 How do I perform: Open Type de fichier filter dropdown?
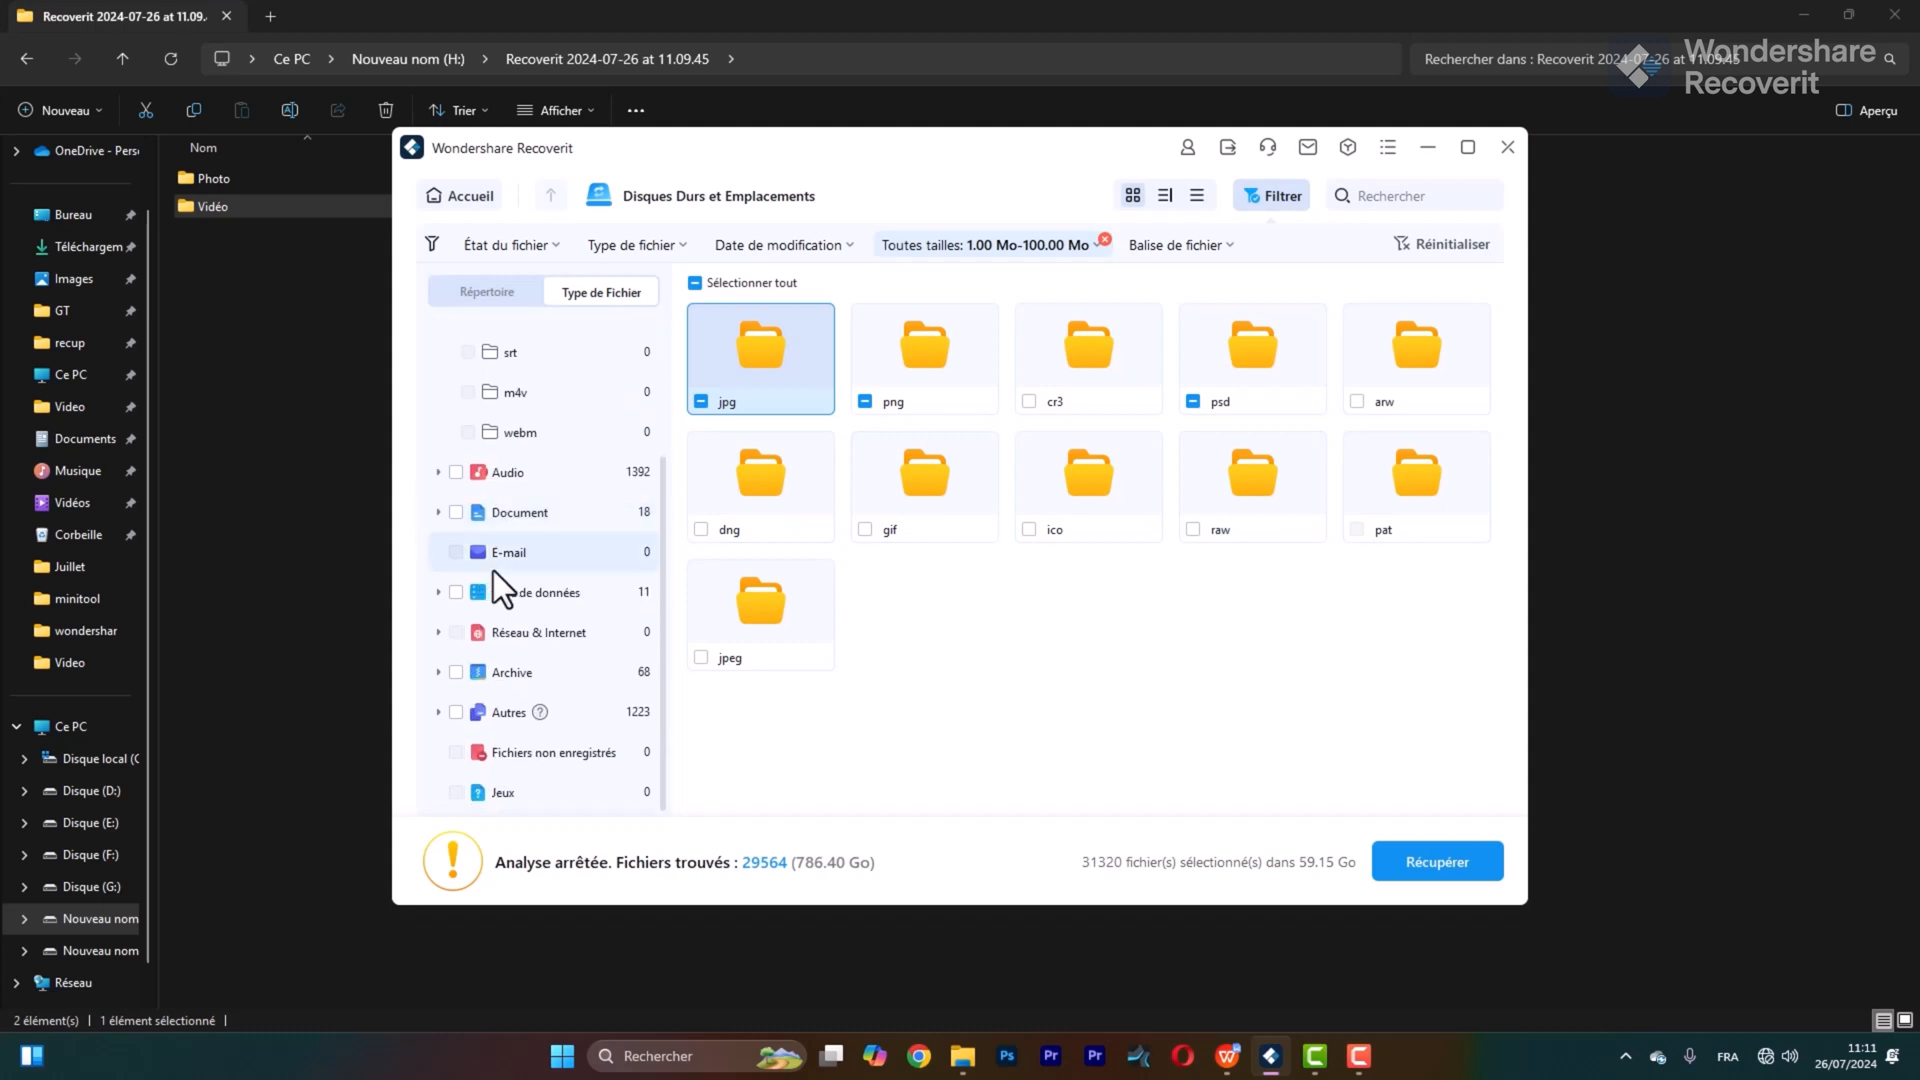(637, 245)
